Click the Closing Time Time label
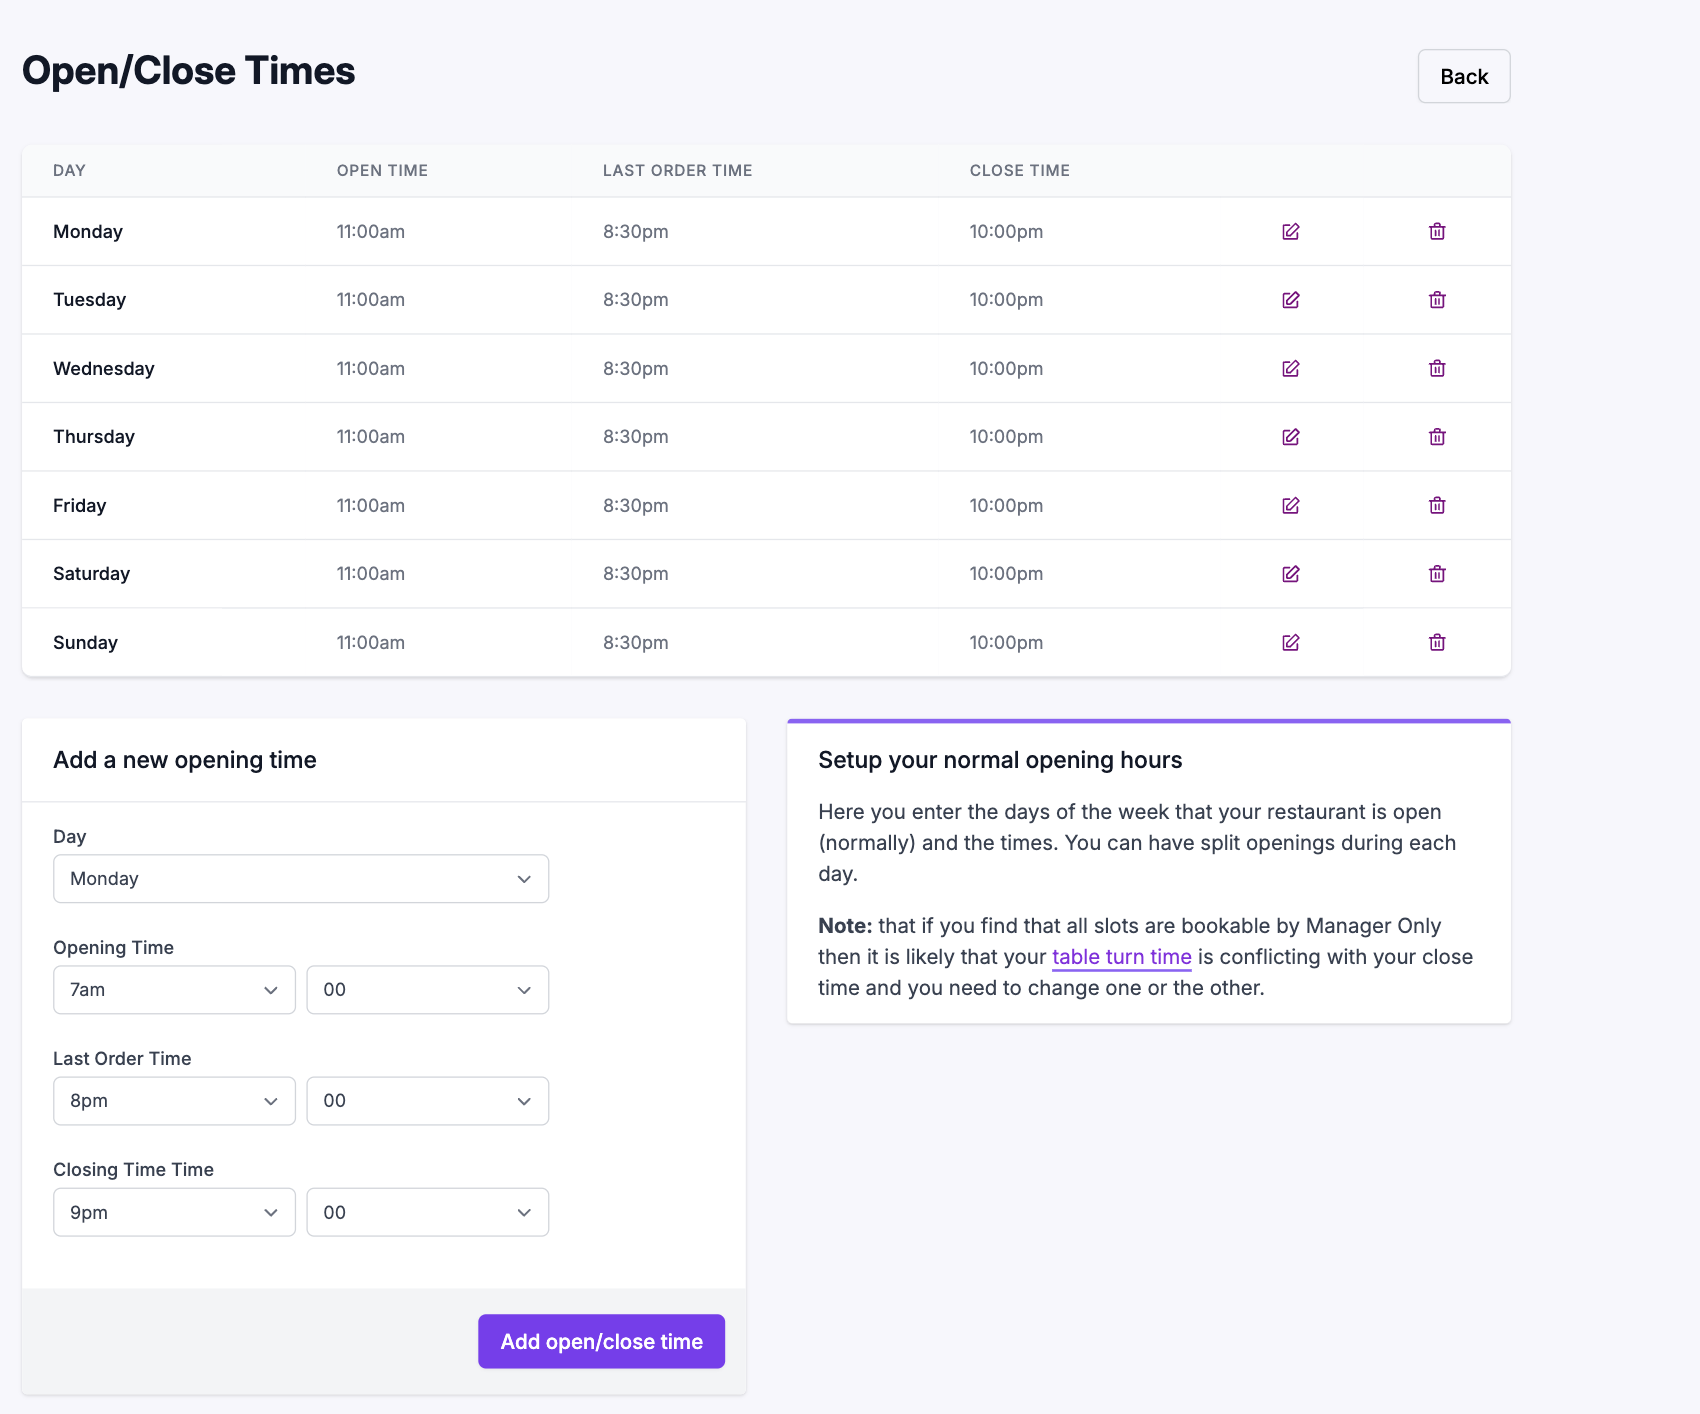The width and height of the screenshot is (1700, 1414). [134, 1170]
